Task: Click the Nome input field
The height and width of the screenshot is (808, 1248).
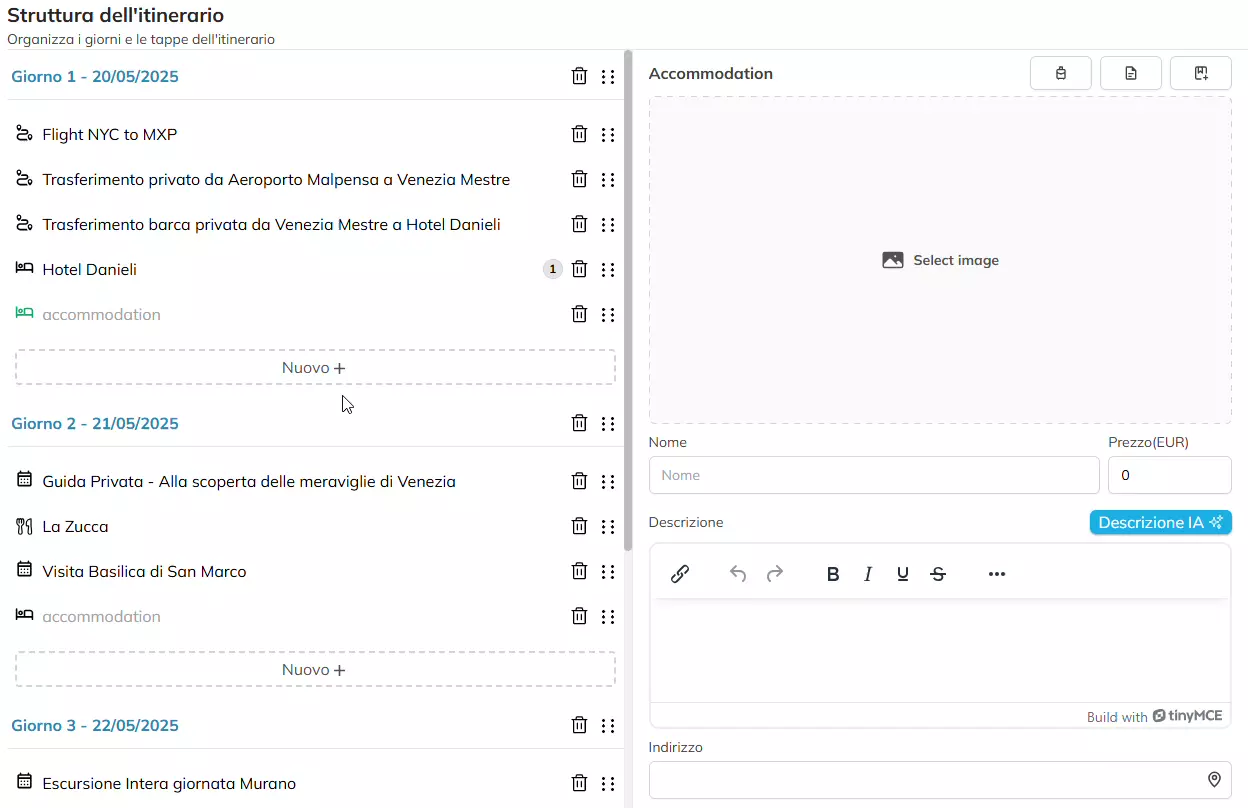Action: tap(873, 475)
